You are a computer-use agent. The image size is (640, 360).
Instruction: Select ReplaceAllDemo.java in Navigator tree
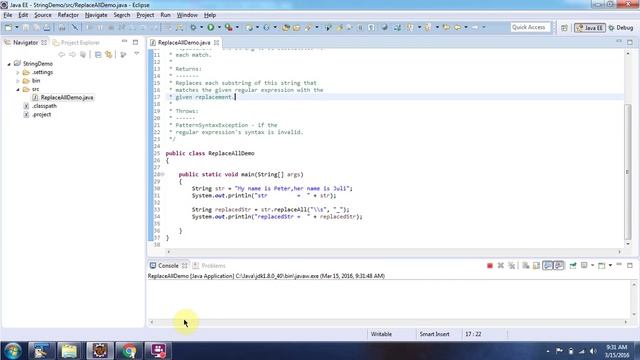click(63, 98)
